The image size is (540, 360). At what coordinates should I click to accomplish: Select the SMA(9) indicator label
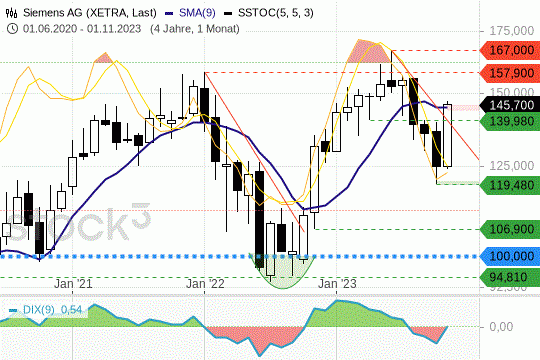pos(197,13)
